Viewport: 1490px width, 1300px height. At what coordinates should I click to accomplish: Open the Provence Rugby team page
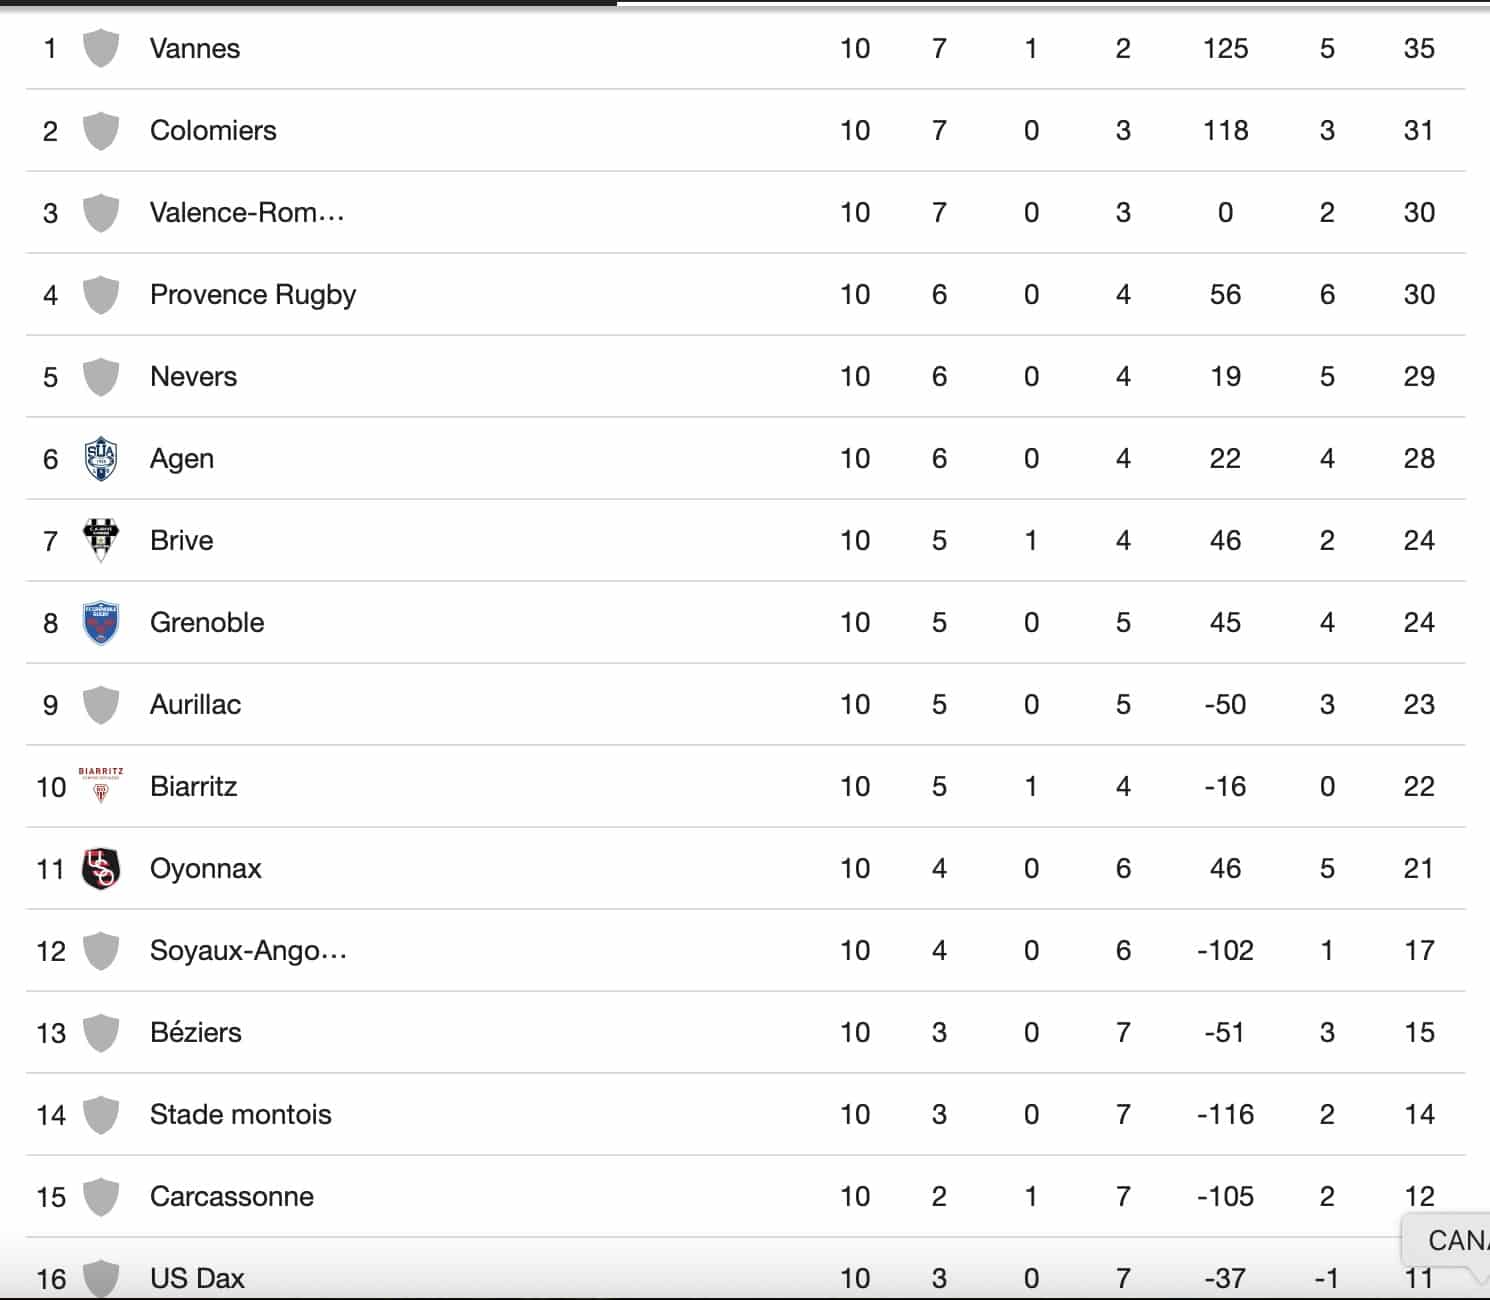253,295
